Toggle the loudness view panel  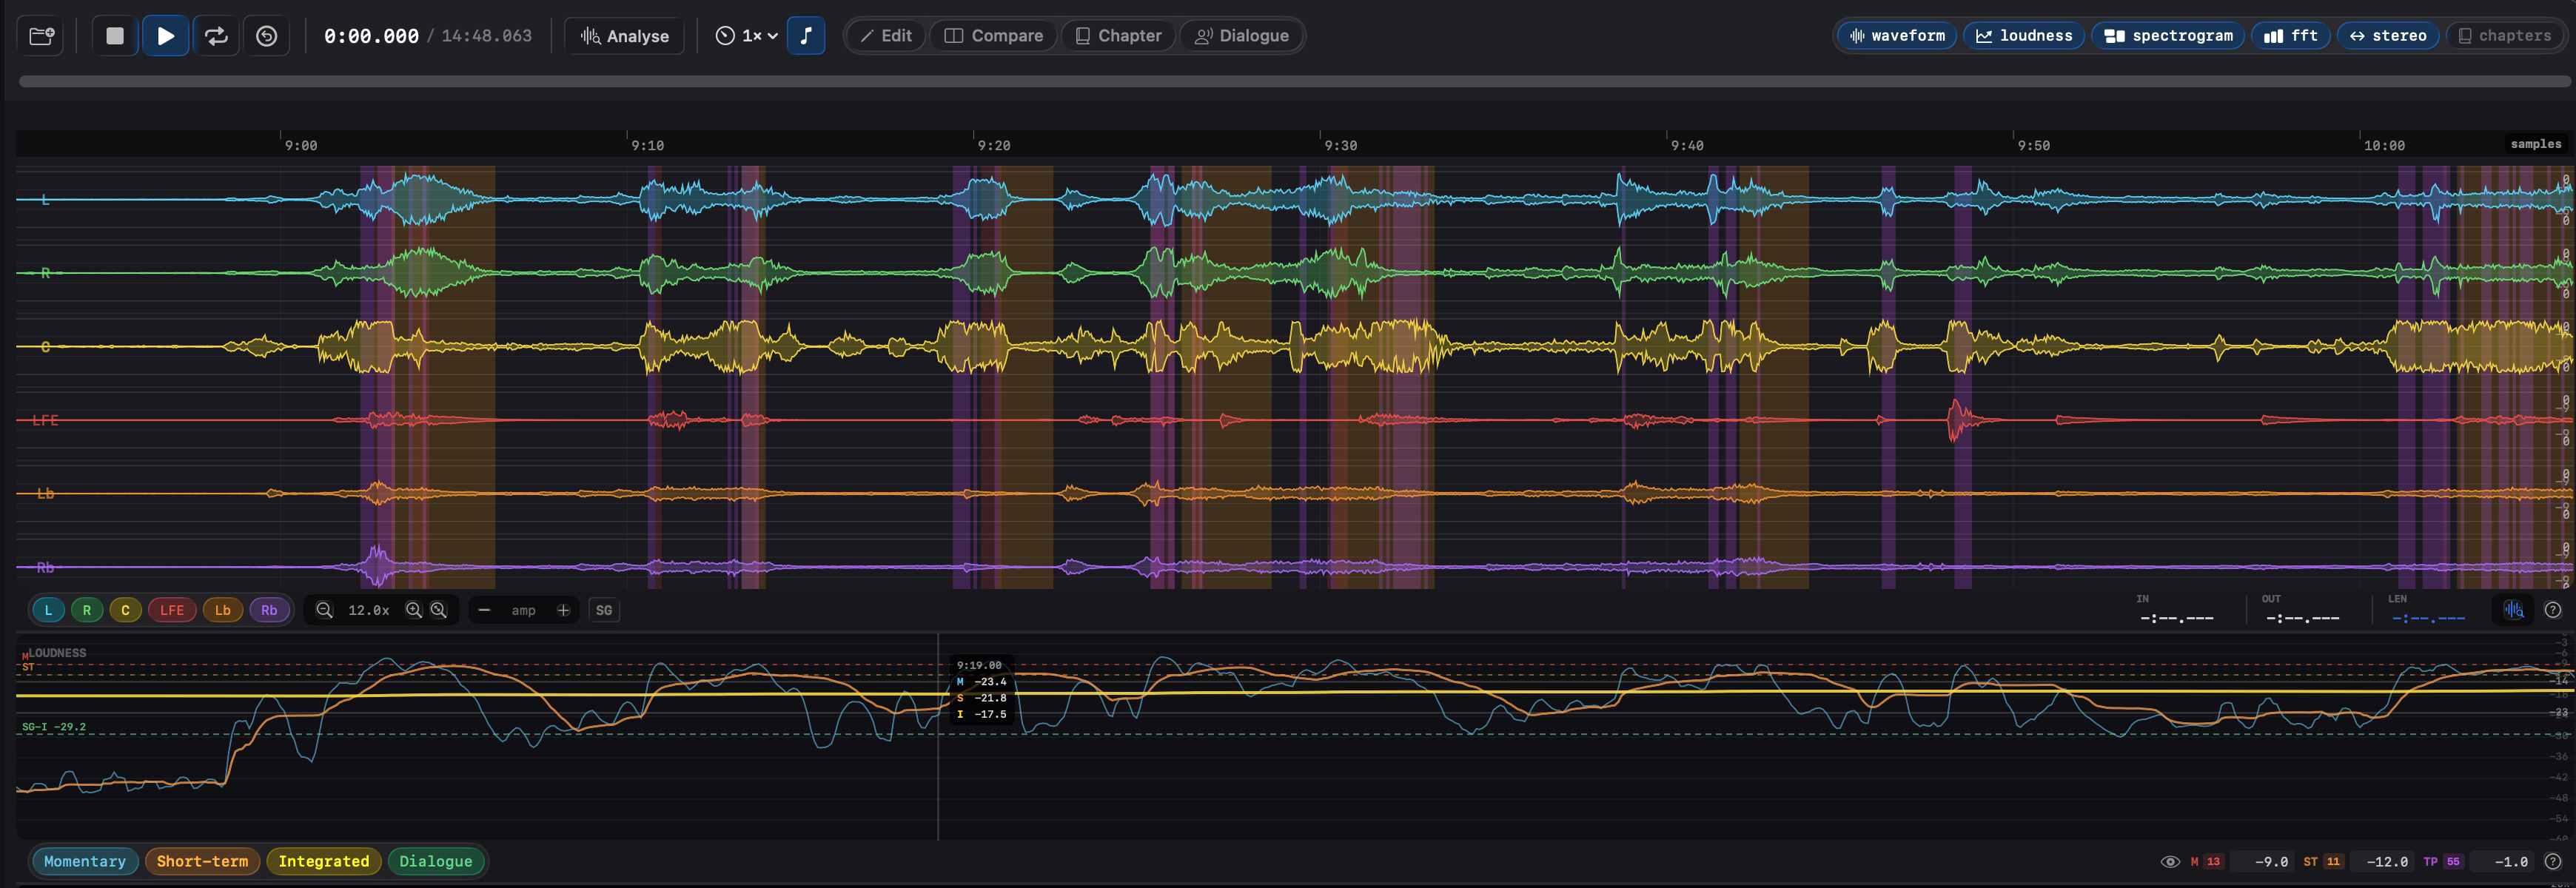pos(2024,36)
